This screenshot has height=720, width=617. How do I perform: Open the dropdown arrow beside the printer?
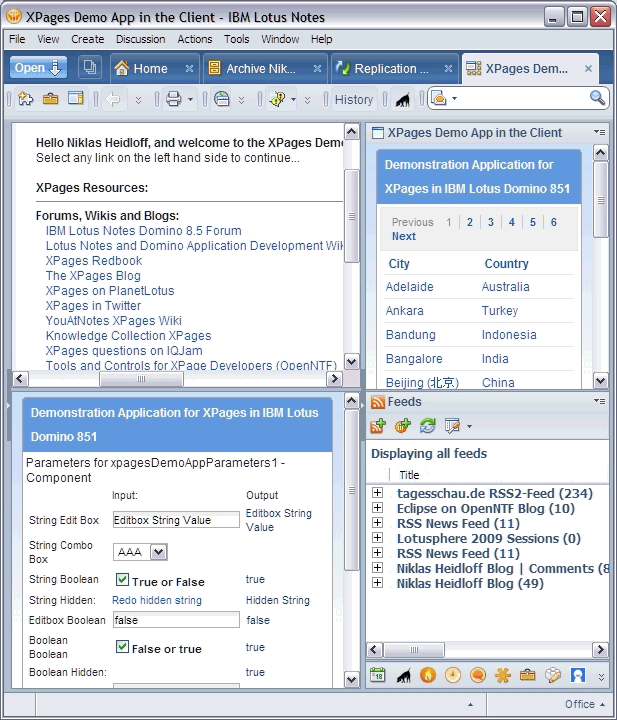[191, 99]
